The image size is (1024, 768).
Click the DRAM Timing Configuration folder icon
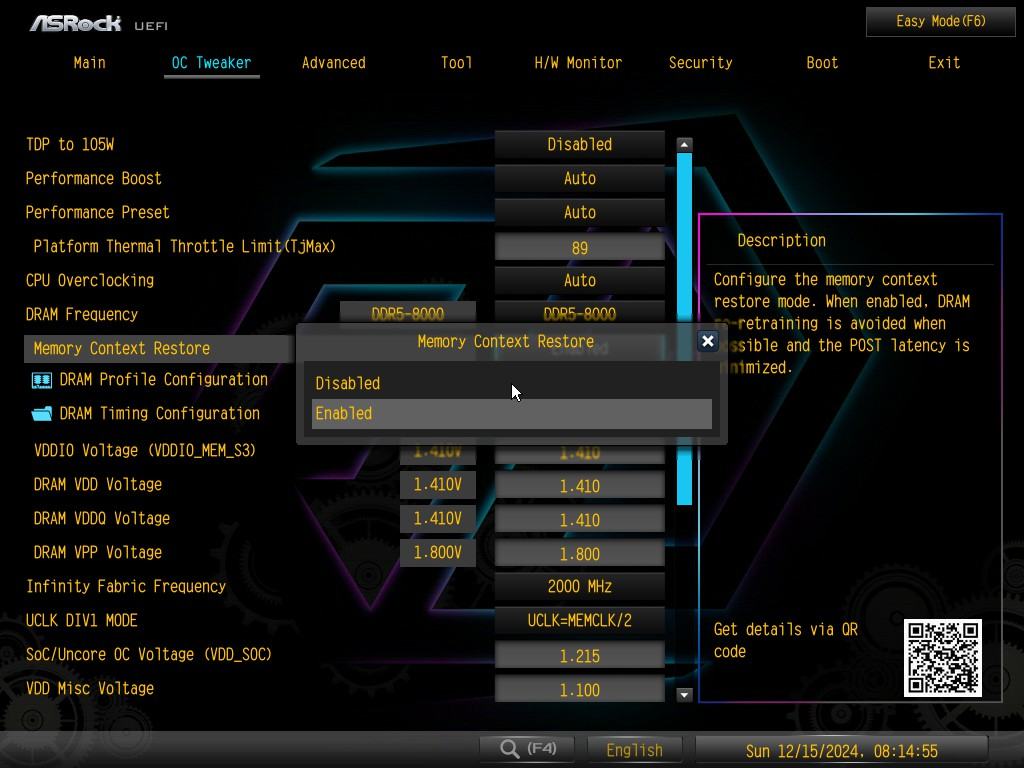coord(42,414)
